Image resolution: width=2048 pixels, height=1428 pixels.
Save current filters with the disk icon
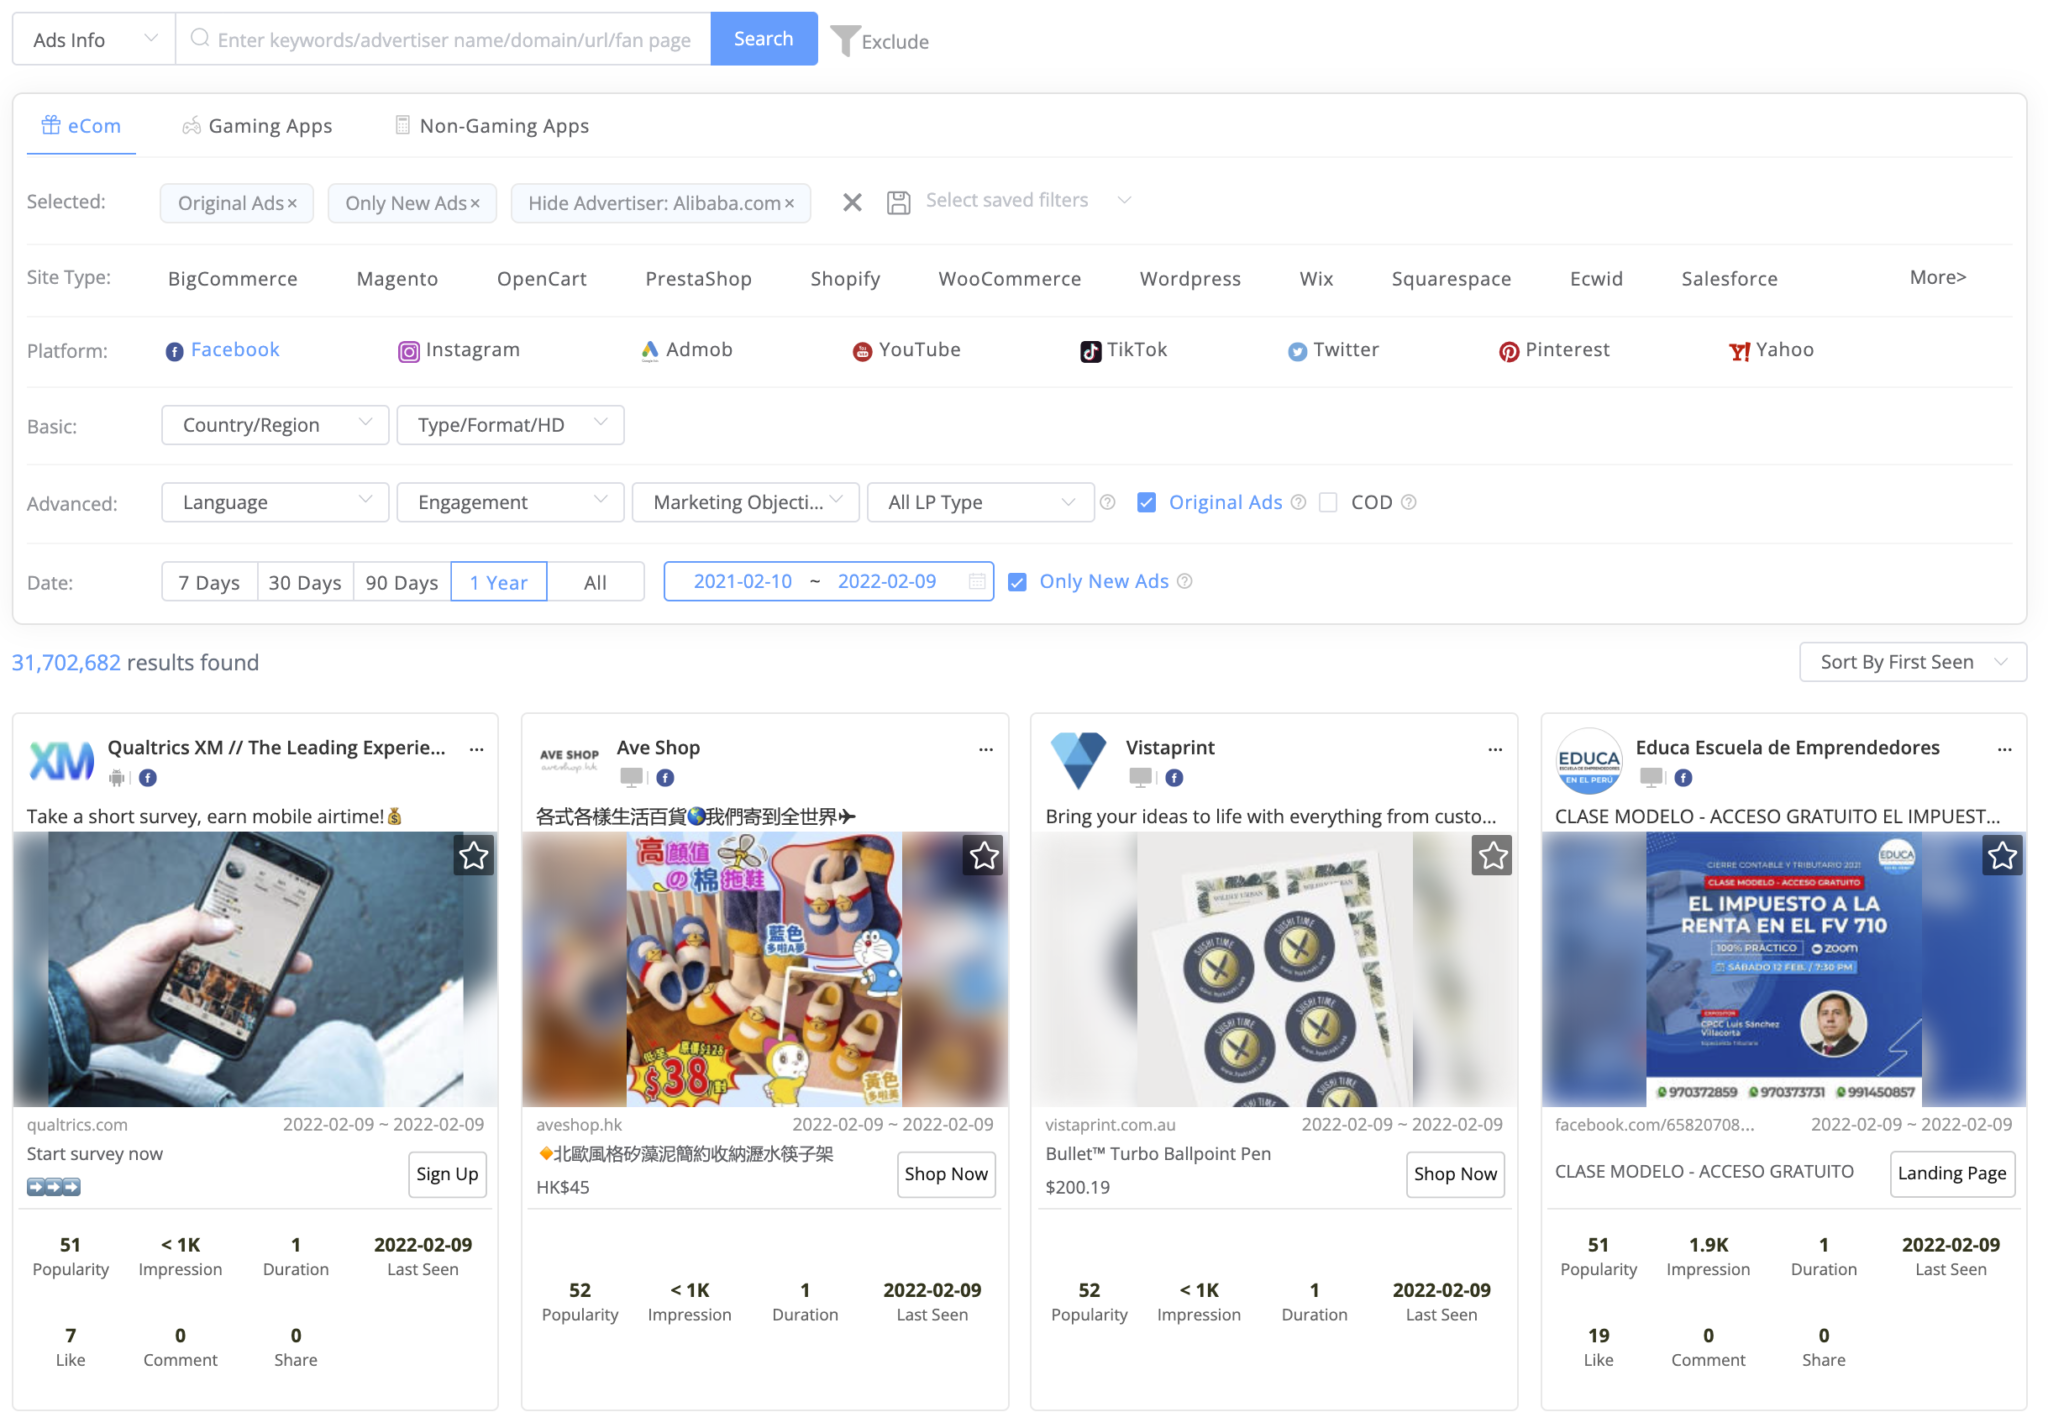(x=898, y=201)
